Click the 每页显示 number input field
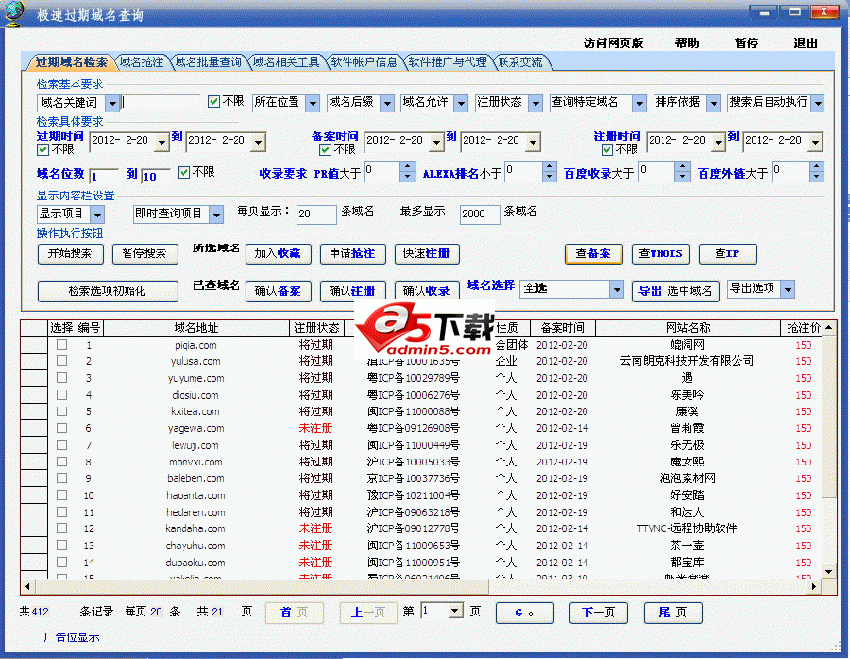This screenshot has width=850, height=659. click(316, 215)
